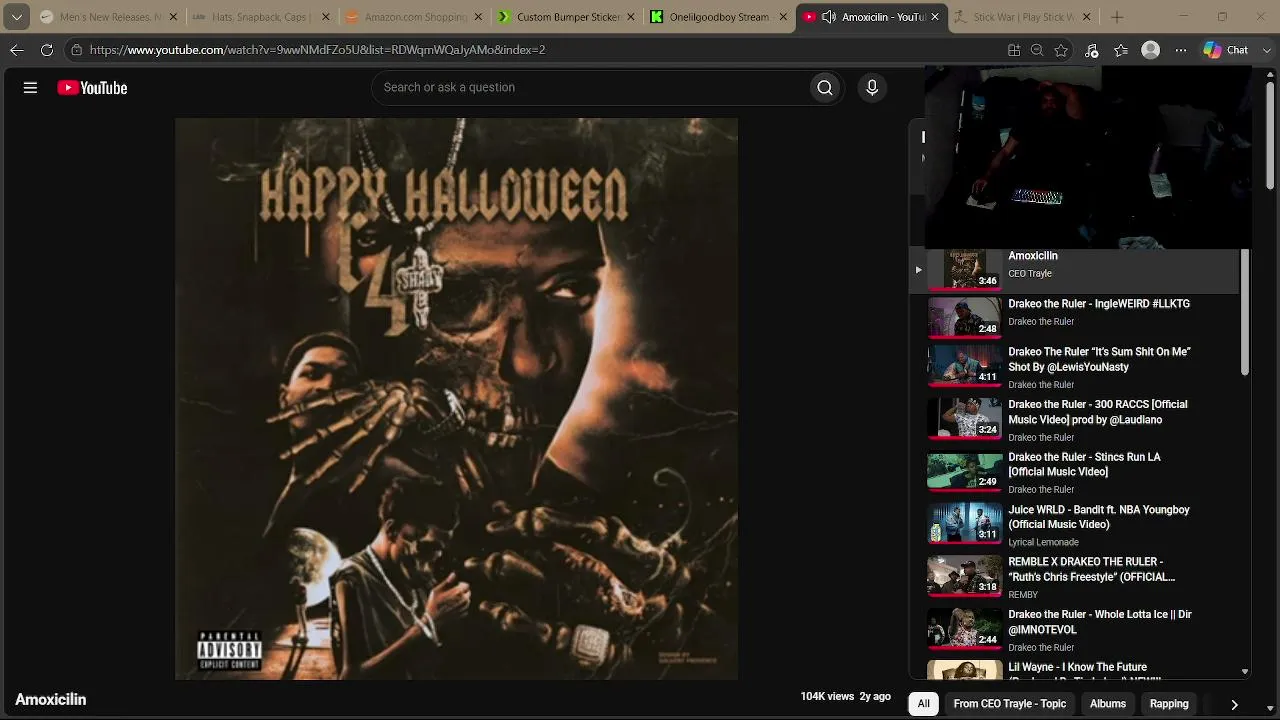This screenshot has height=720, width=1280.
Task: Focus the YouTube search box
Action: point(595,88)
